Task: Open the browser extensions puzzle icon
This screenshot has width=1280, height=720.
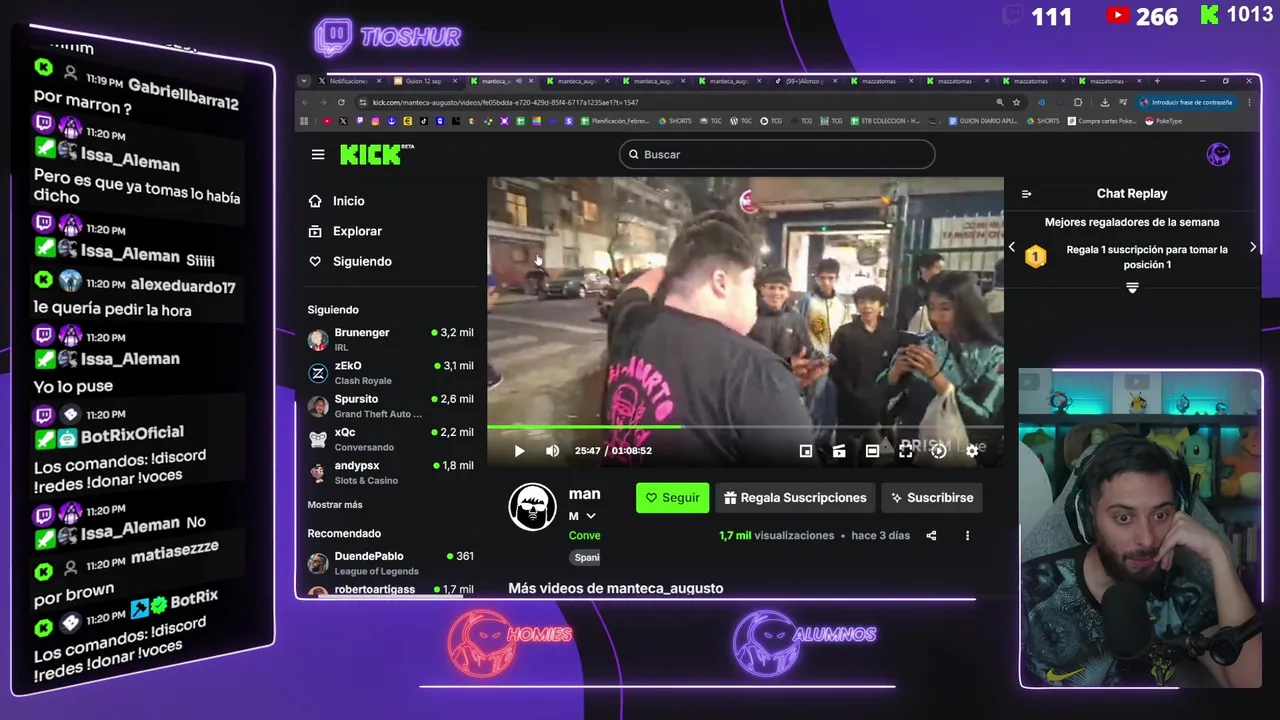Action: (1078, 102)
